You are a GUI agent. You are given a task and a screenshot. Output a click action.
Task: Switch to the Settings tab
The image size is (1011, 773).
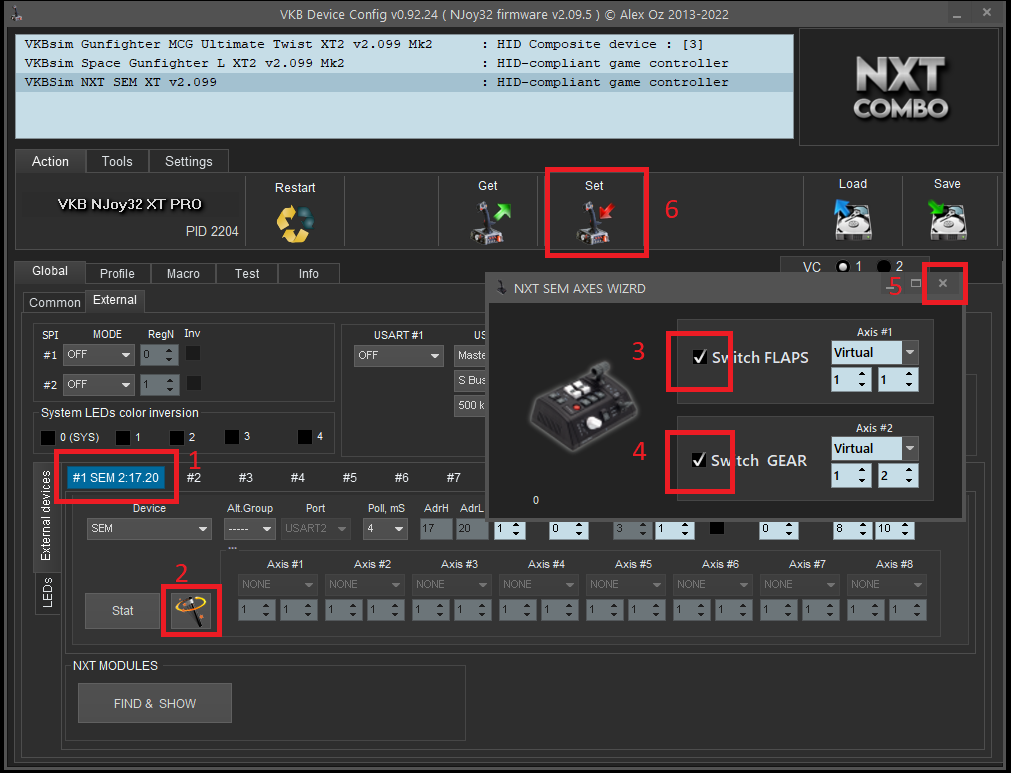(x=188, y=161)
